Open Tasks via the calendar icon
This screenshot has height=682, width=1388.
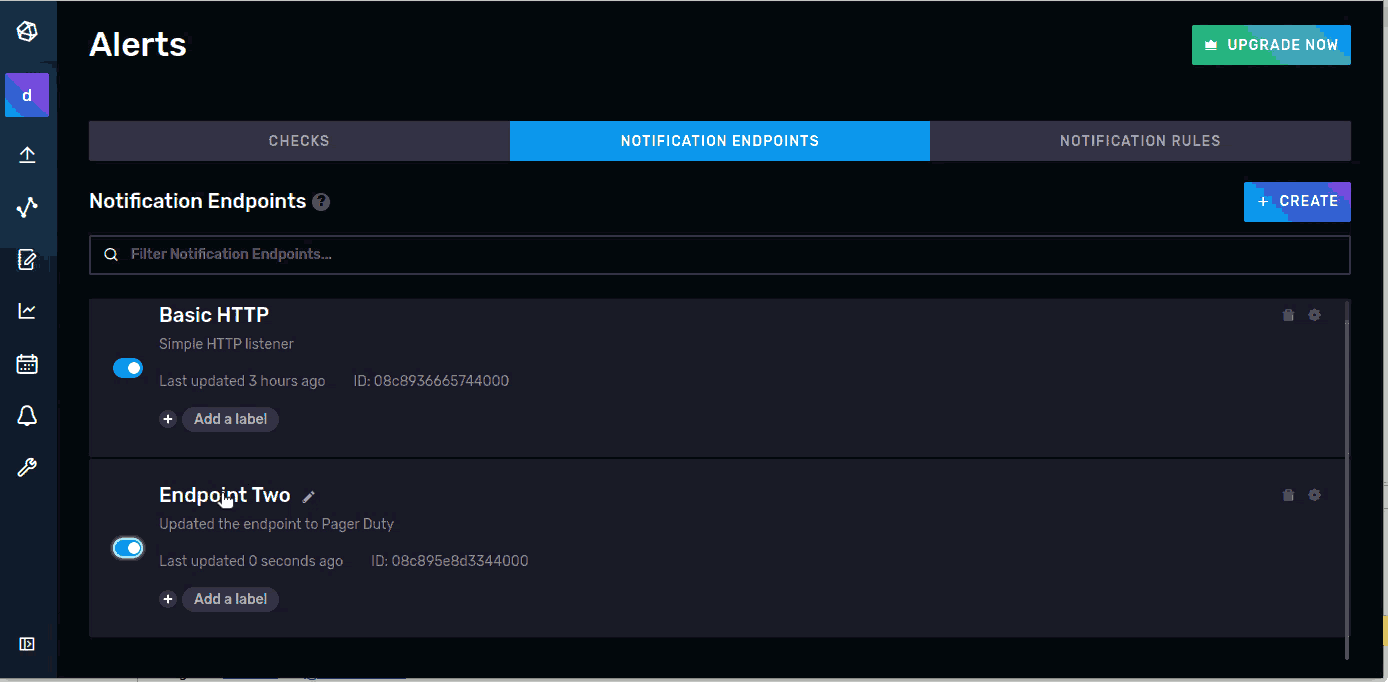pos(27,363)
